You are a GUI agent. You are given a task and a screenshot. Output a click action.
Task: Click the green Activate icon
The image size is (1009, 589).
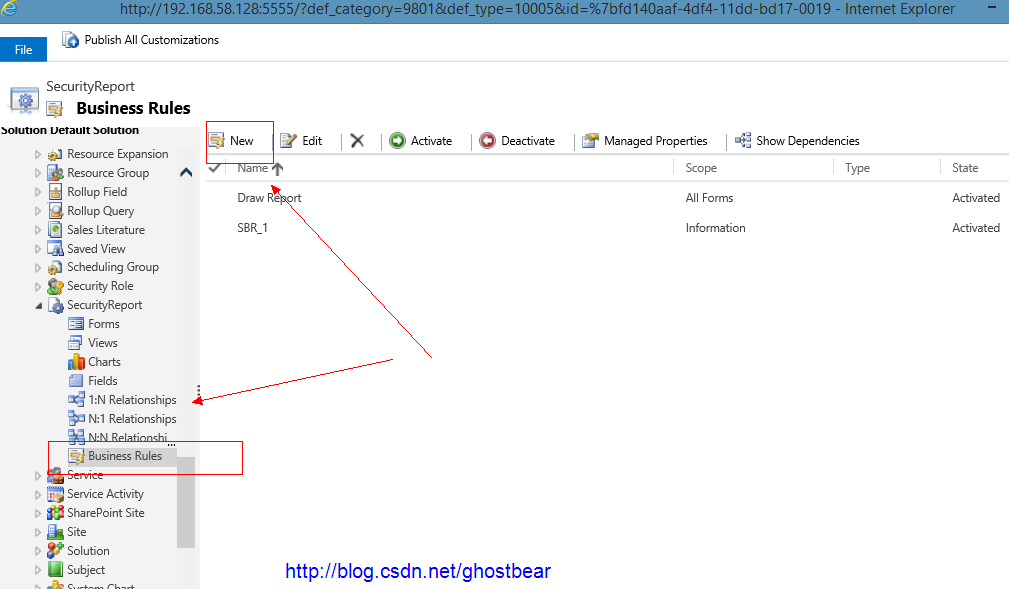click(x=398, y=140)
